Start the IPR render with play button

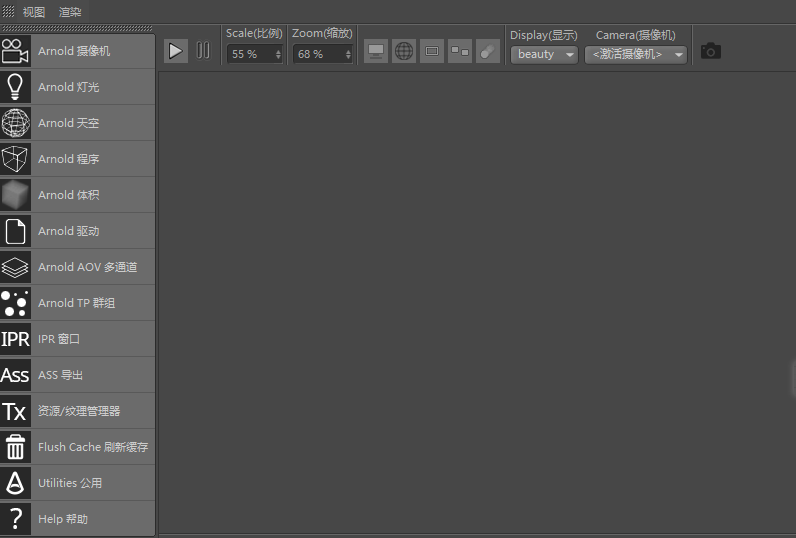tap(176, 51)
